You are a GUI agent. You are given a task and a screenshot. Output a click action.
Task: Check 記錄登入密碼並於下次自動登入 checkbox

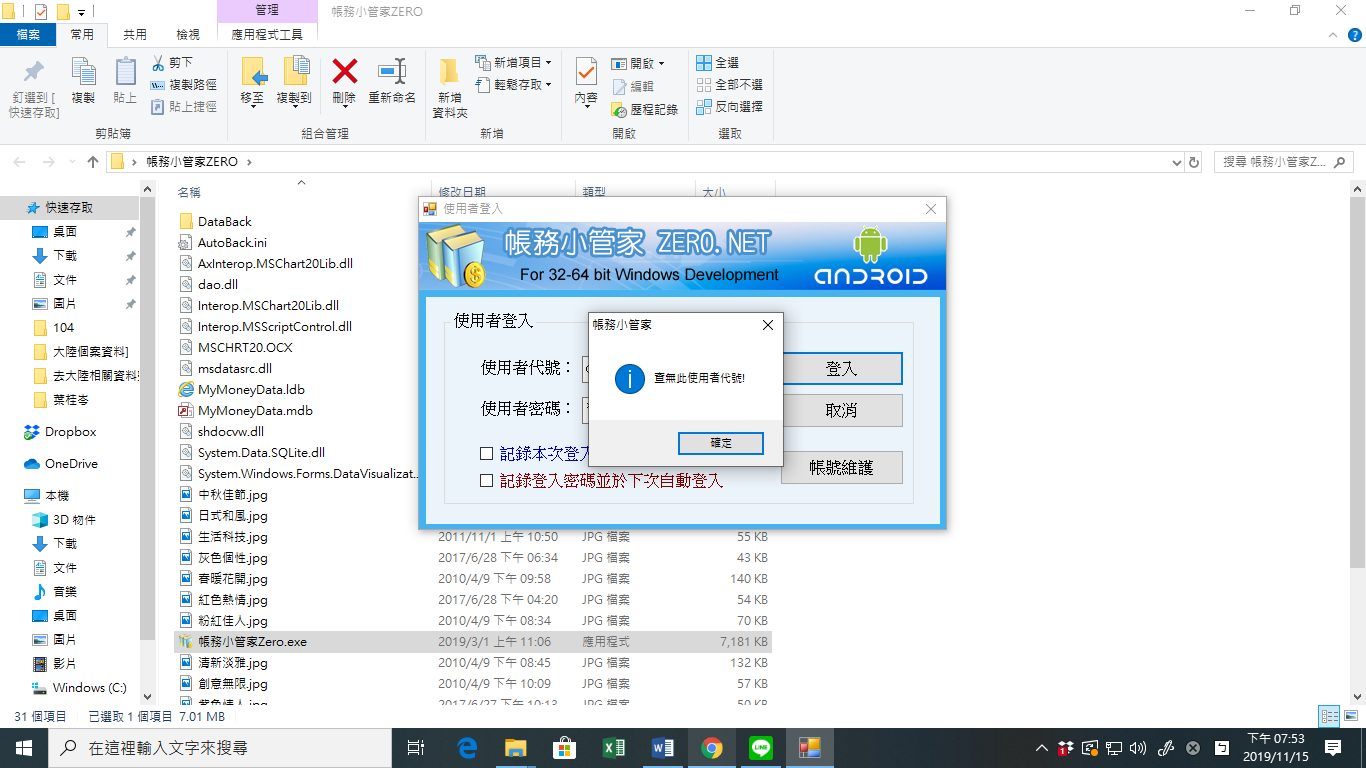(487, 481)
